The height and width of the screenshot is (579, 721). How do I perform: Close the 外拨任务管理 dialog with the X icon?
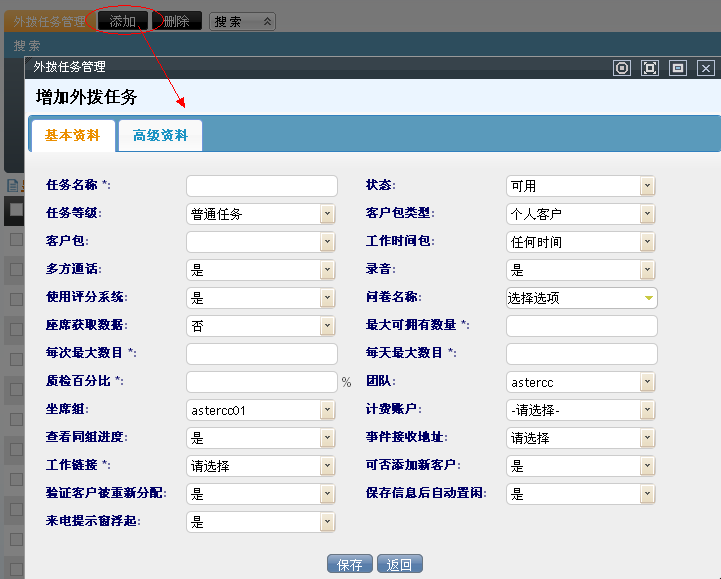click(706, 68)
